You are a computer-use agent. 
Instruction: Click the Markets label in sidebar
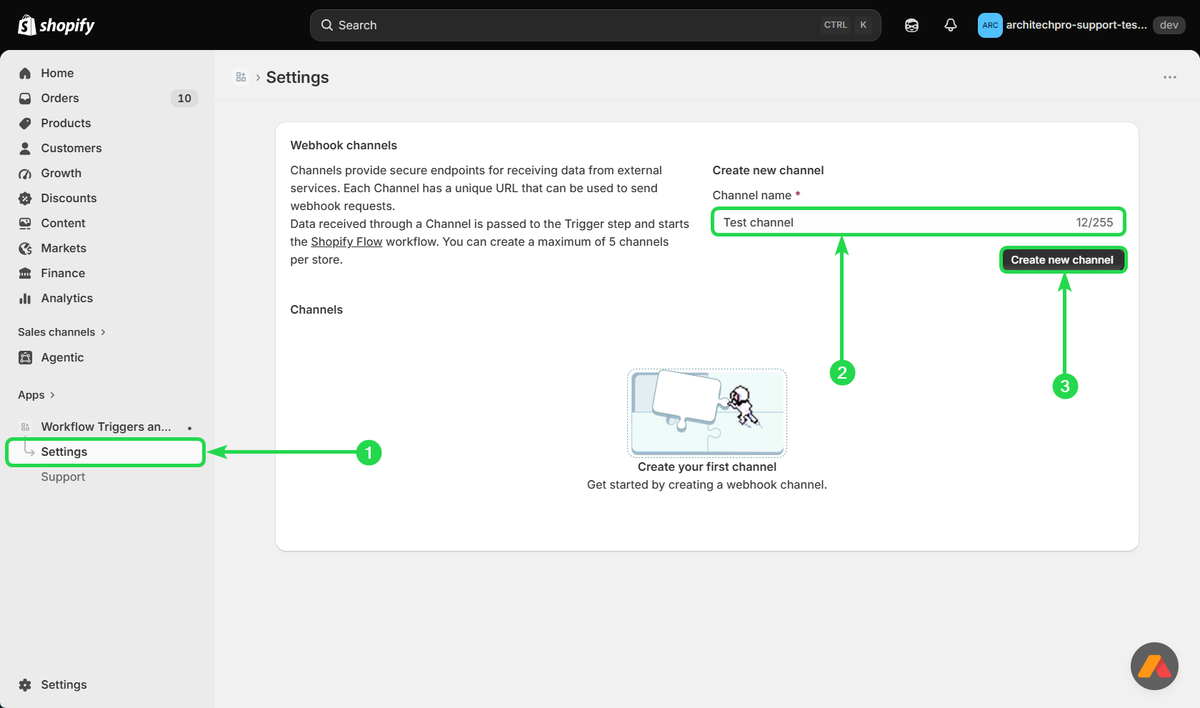64,248
